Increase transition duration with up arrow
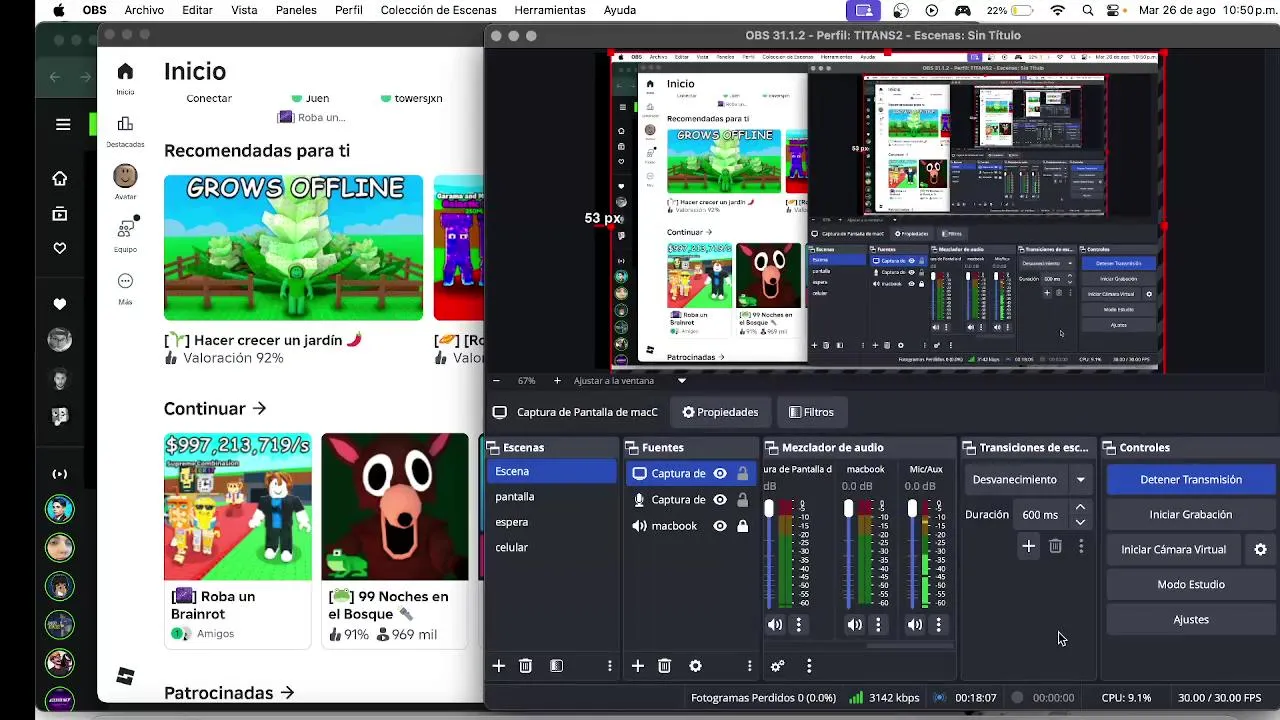The width and height of the screenshot is (1280, 720). (x=1080, y=508)
